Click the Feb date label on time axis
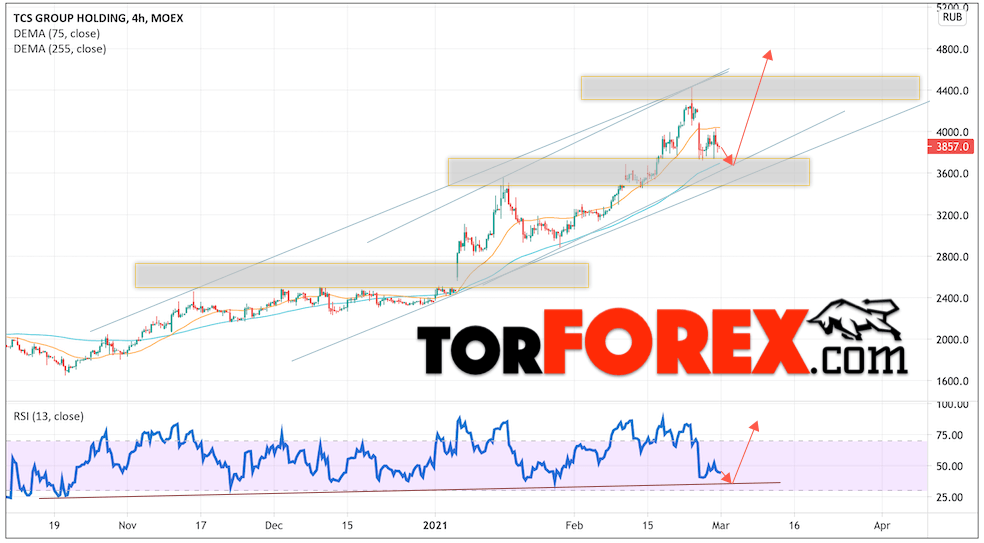The height and width of the screenshot is (543, 984). pos(573,525)
